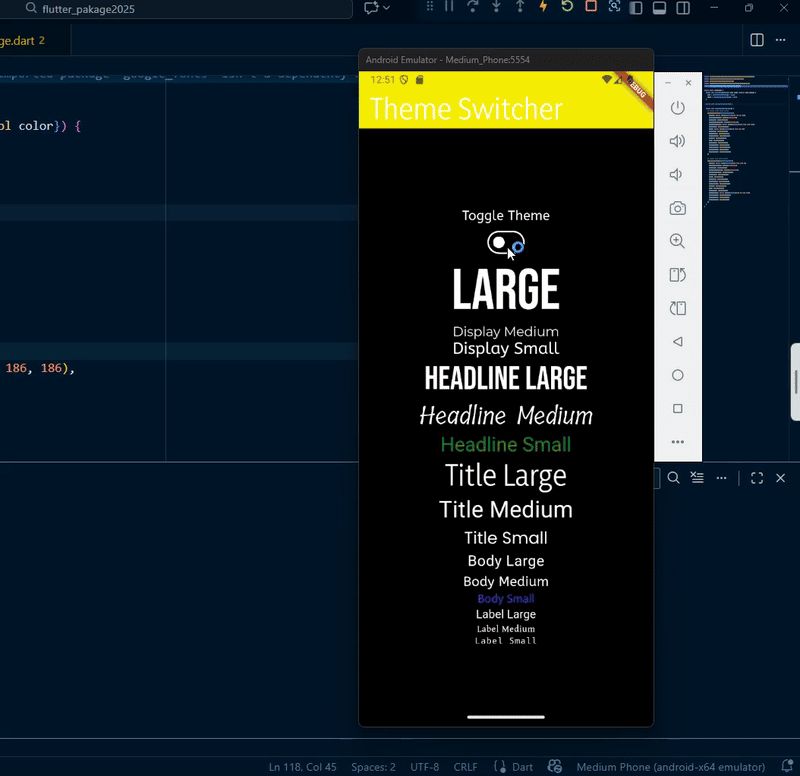The height and width of the screenshot is (776, 800).
Task: Toggle secondary sidebar layout icon
Action: 683,8
